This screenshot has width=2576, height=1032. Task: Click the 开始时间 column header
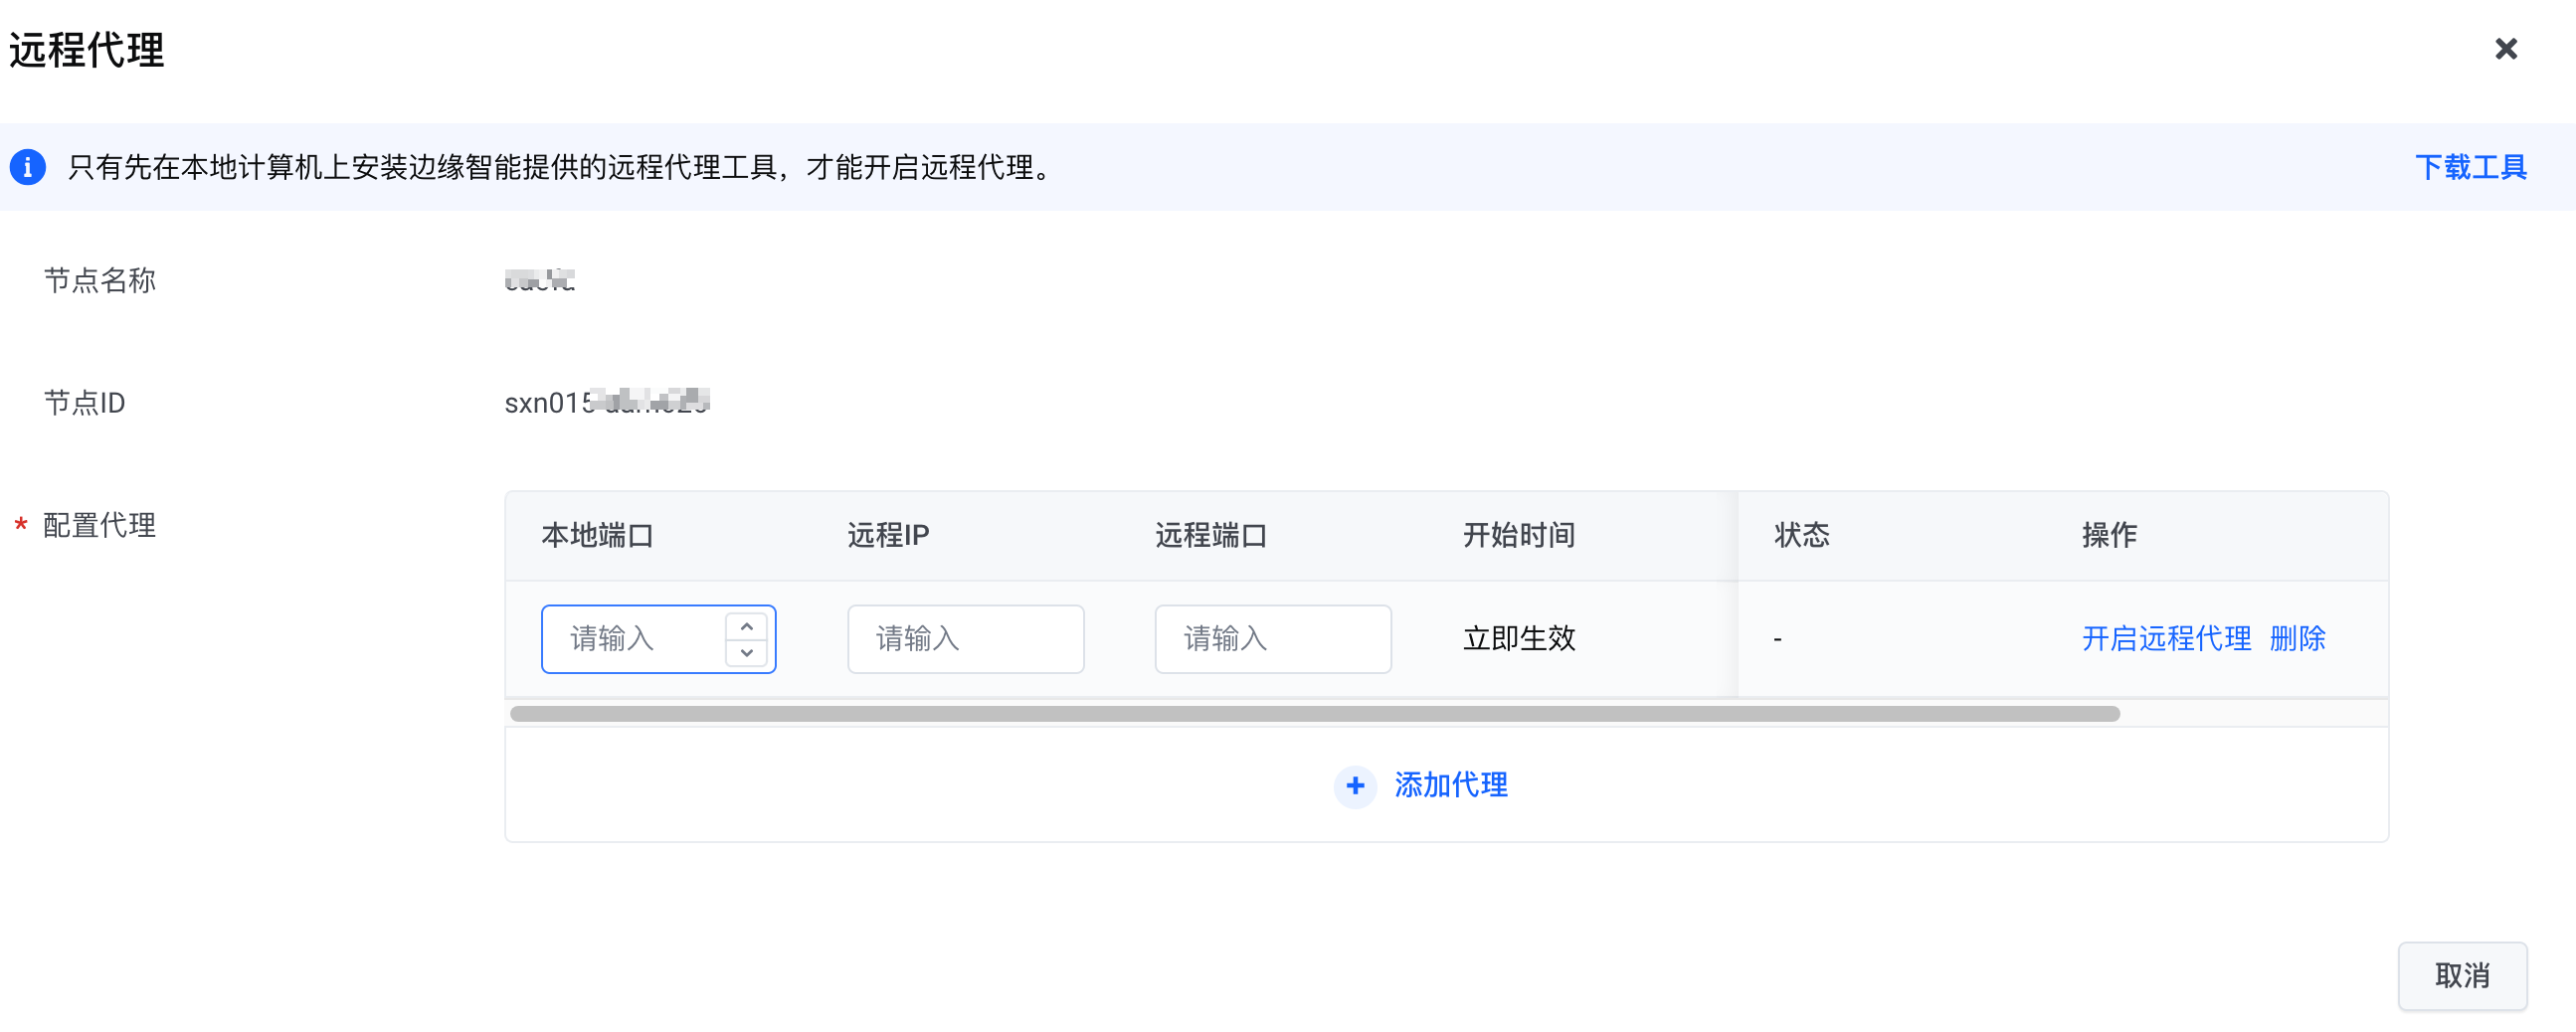pyautogui.click(x=1519, y=536)
